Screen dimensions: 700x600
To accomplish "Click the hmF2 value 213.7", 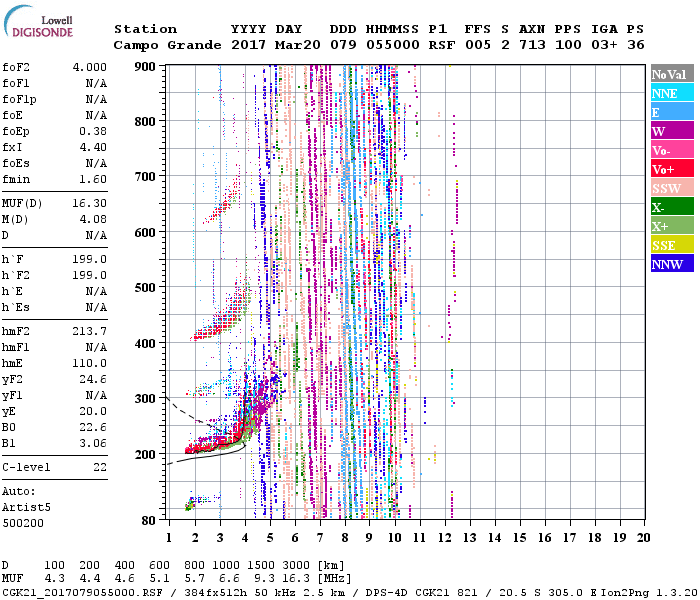I will pos(90,331).
